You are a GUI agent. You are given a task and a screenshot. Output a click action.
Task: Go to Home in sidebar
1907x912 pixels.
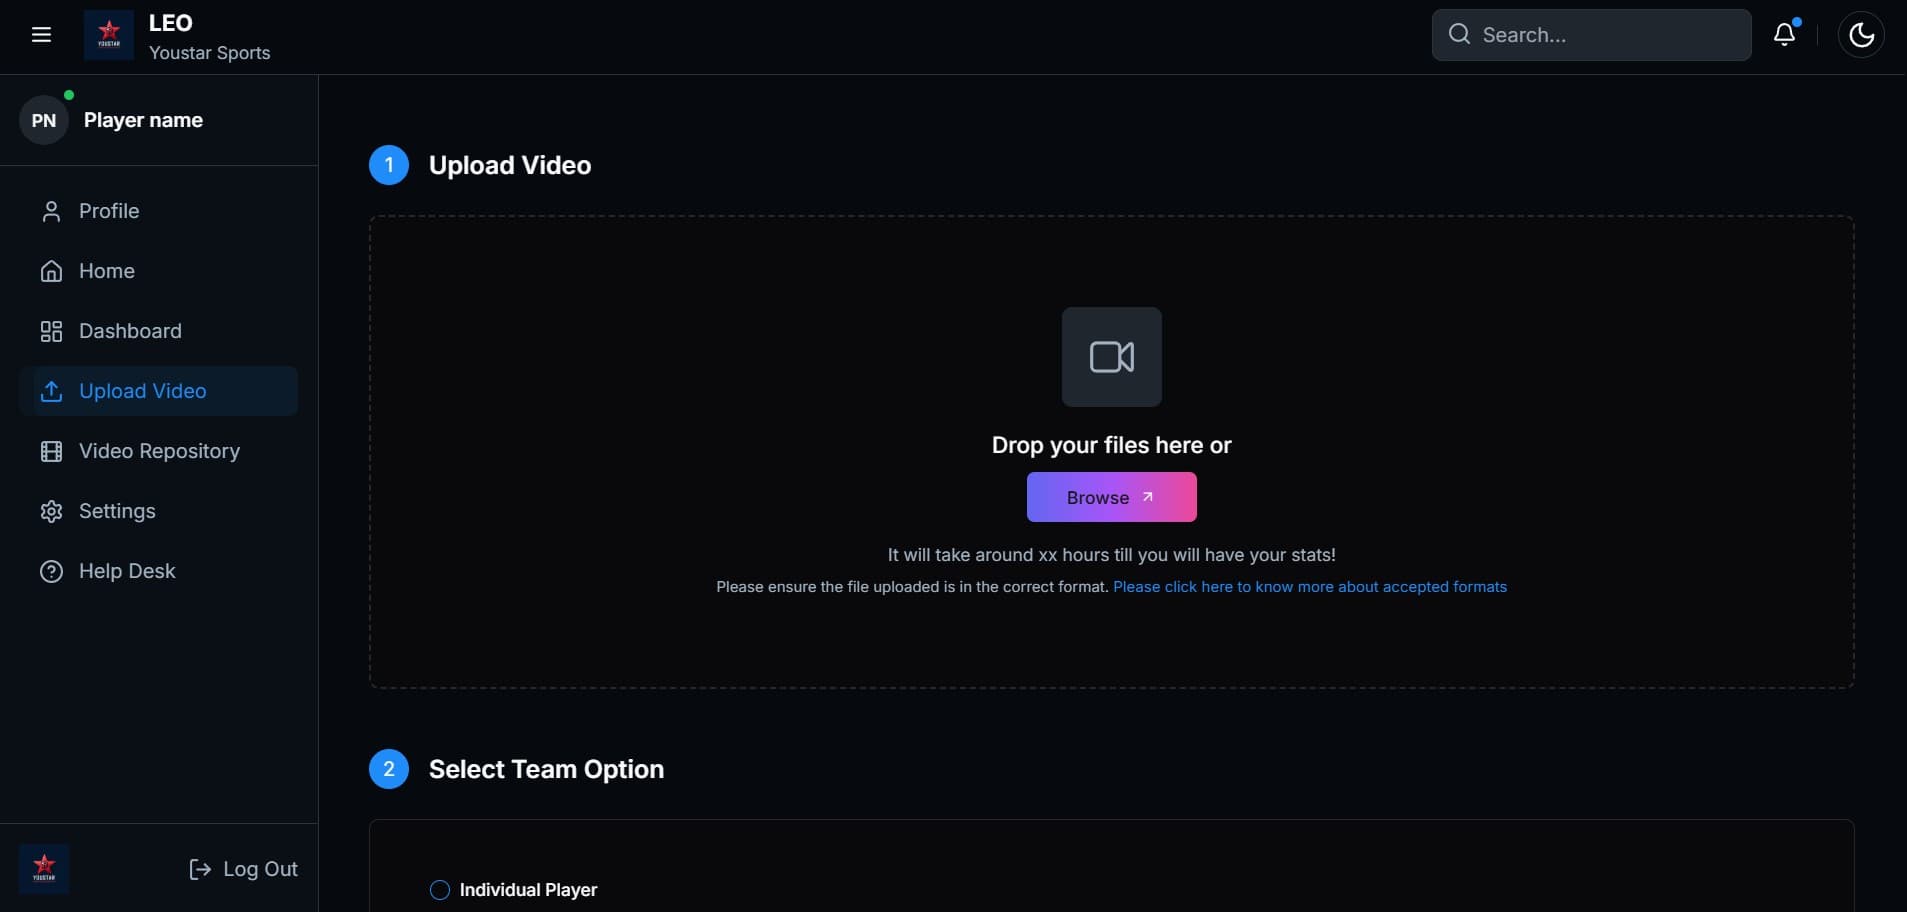tap(106, 271)
